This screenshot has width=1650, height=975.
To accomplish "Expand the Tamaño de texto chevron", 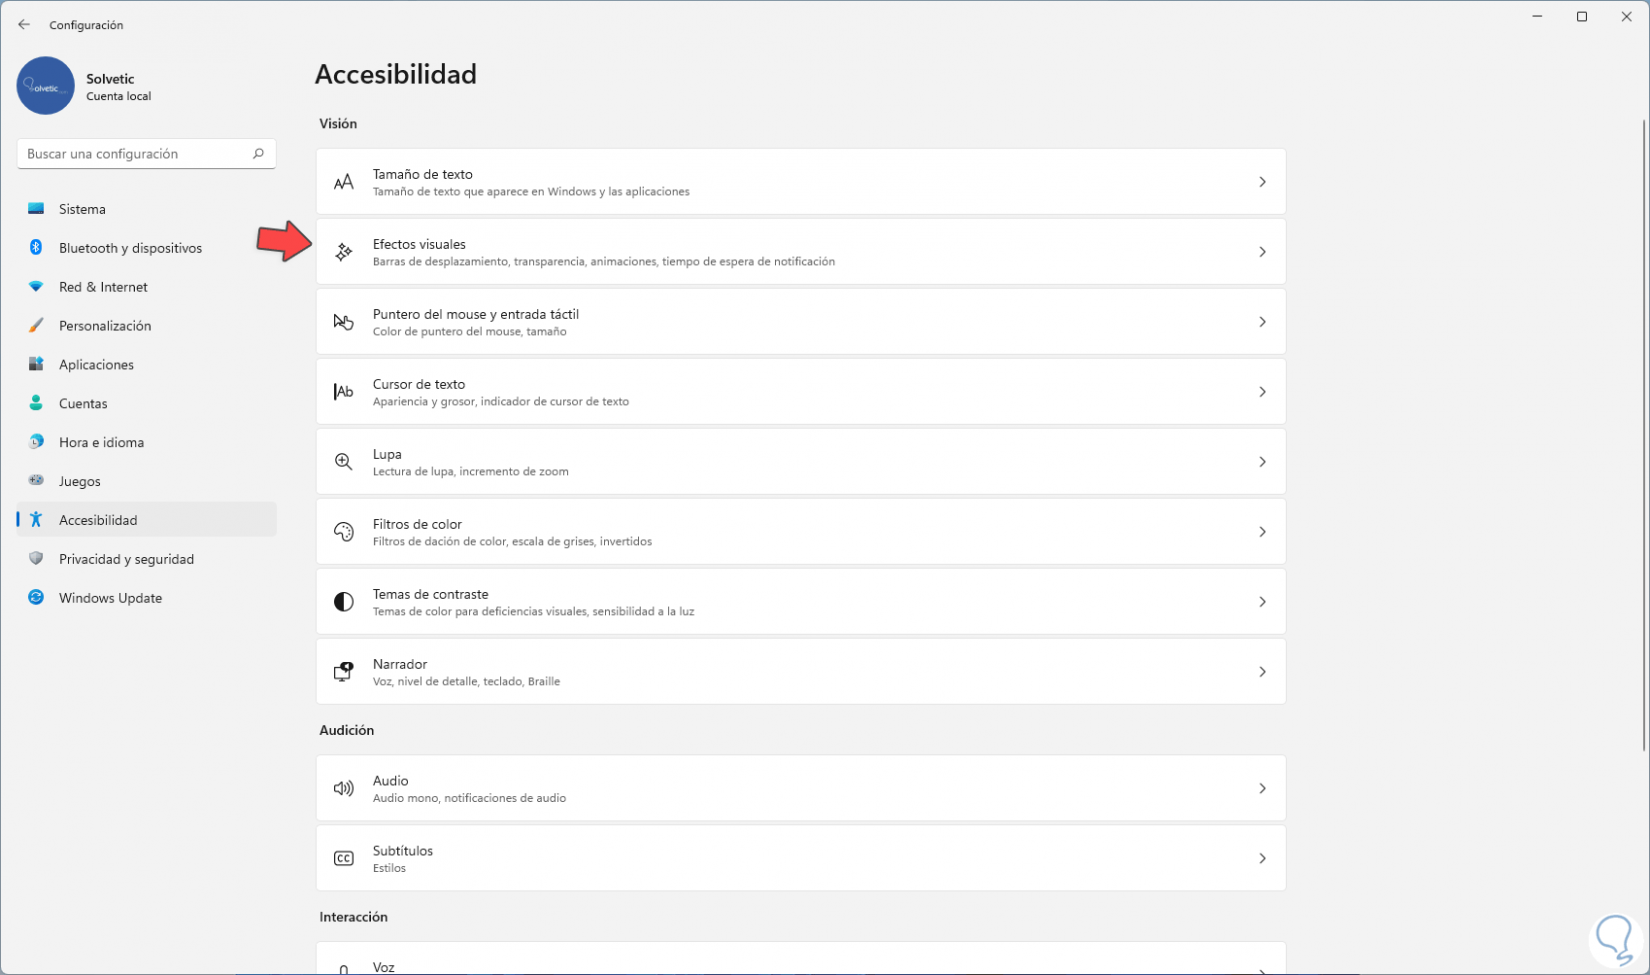I will (x=1262, y=182).
